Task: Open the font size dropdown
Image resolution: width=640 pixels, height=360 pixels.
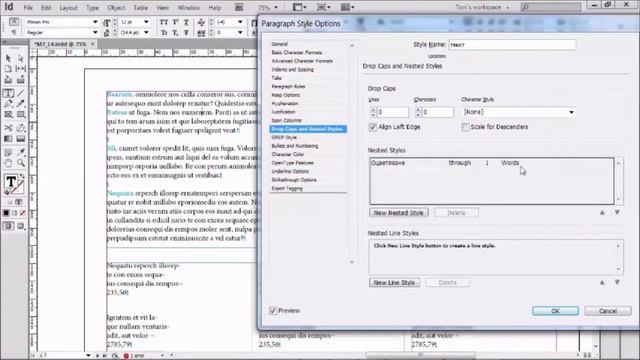Action: pos(146,22)
